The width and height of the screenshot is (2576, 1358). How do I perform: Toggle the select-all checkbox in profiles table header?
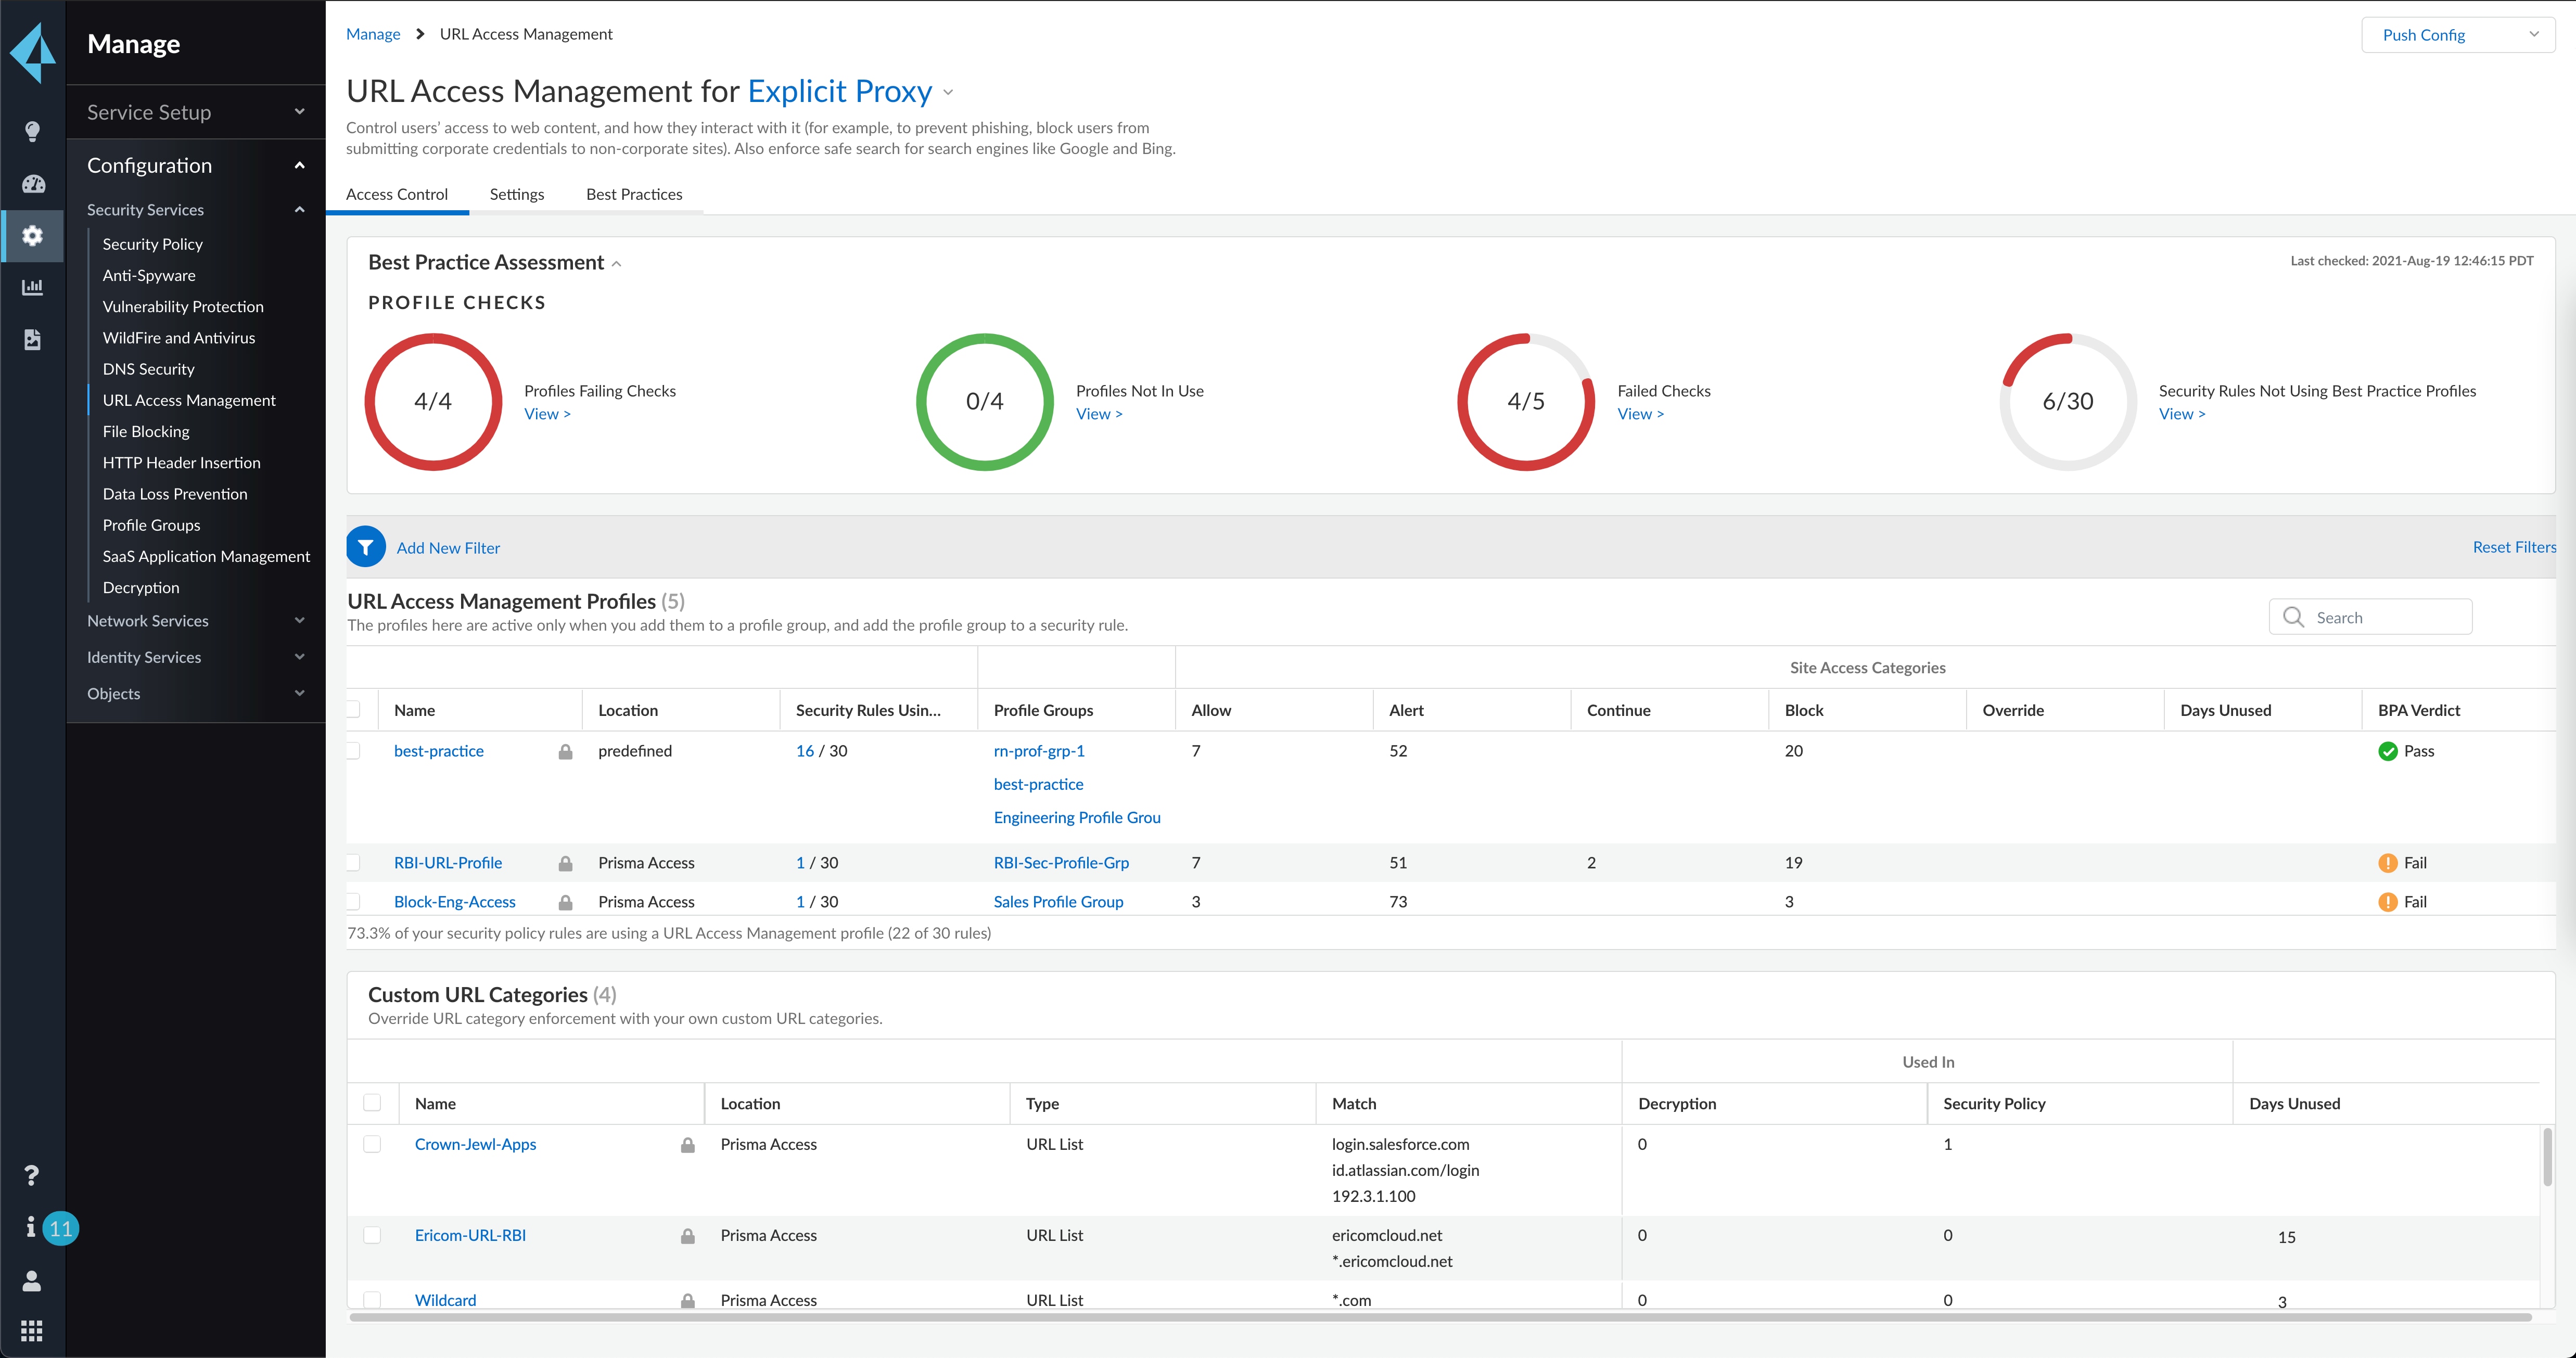tap(354, 710)
